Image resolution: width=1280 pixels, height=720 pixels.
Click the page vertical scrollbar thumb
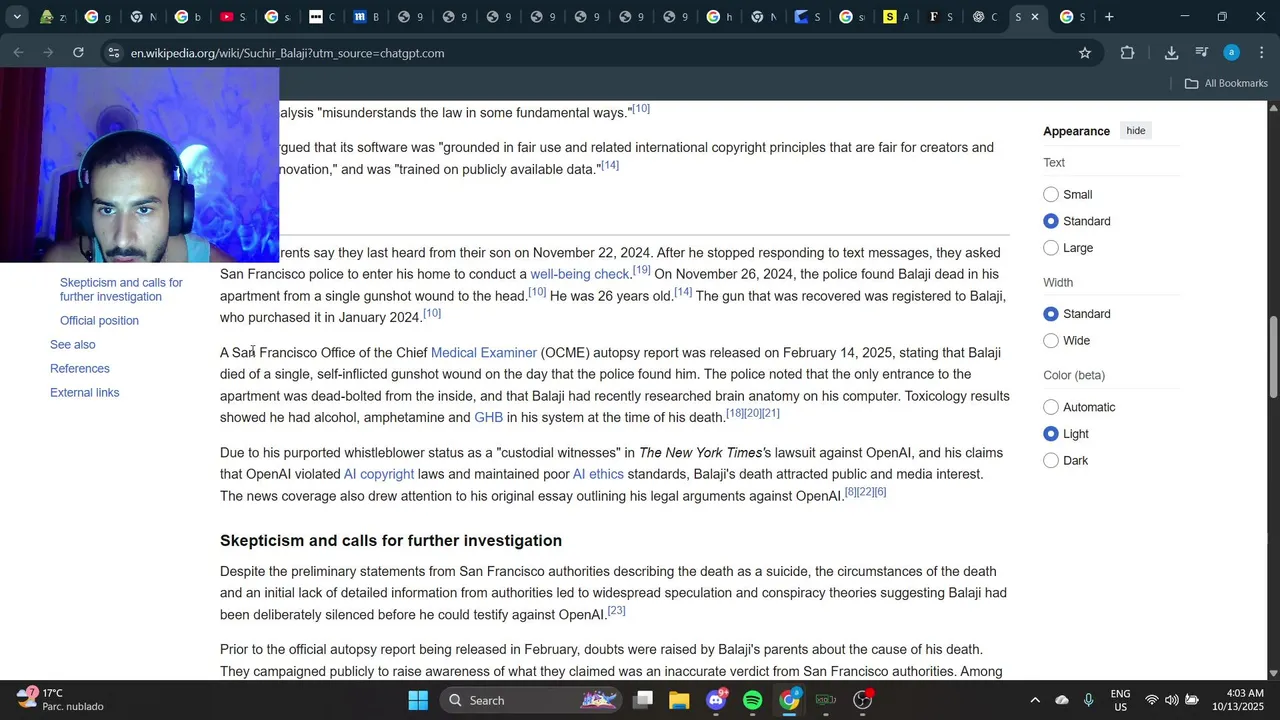tap(1273, 357)
